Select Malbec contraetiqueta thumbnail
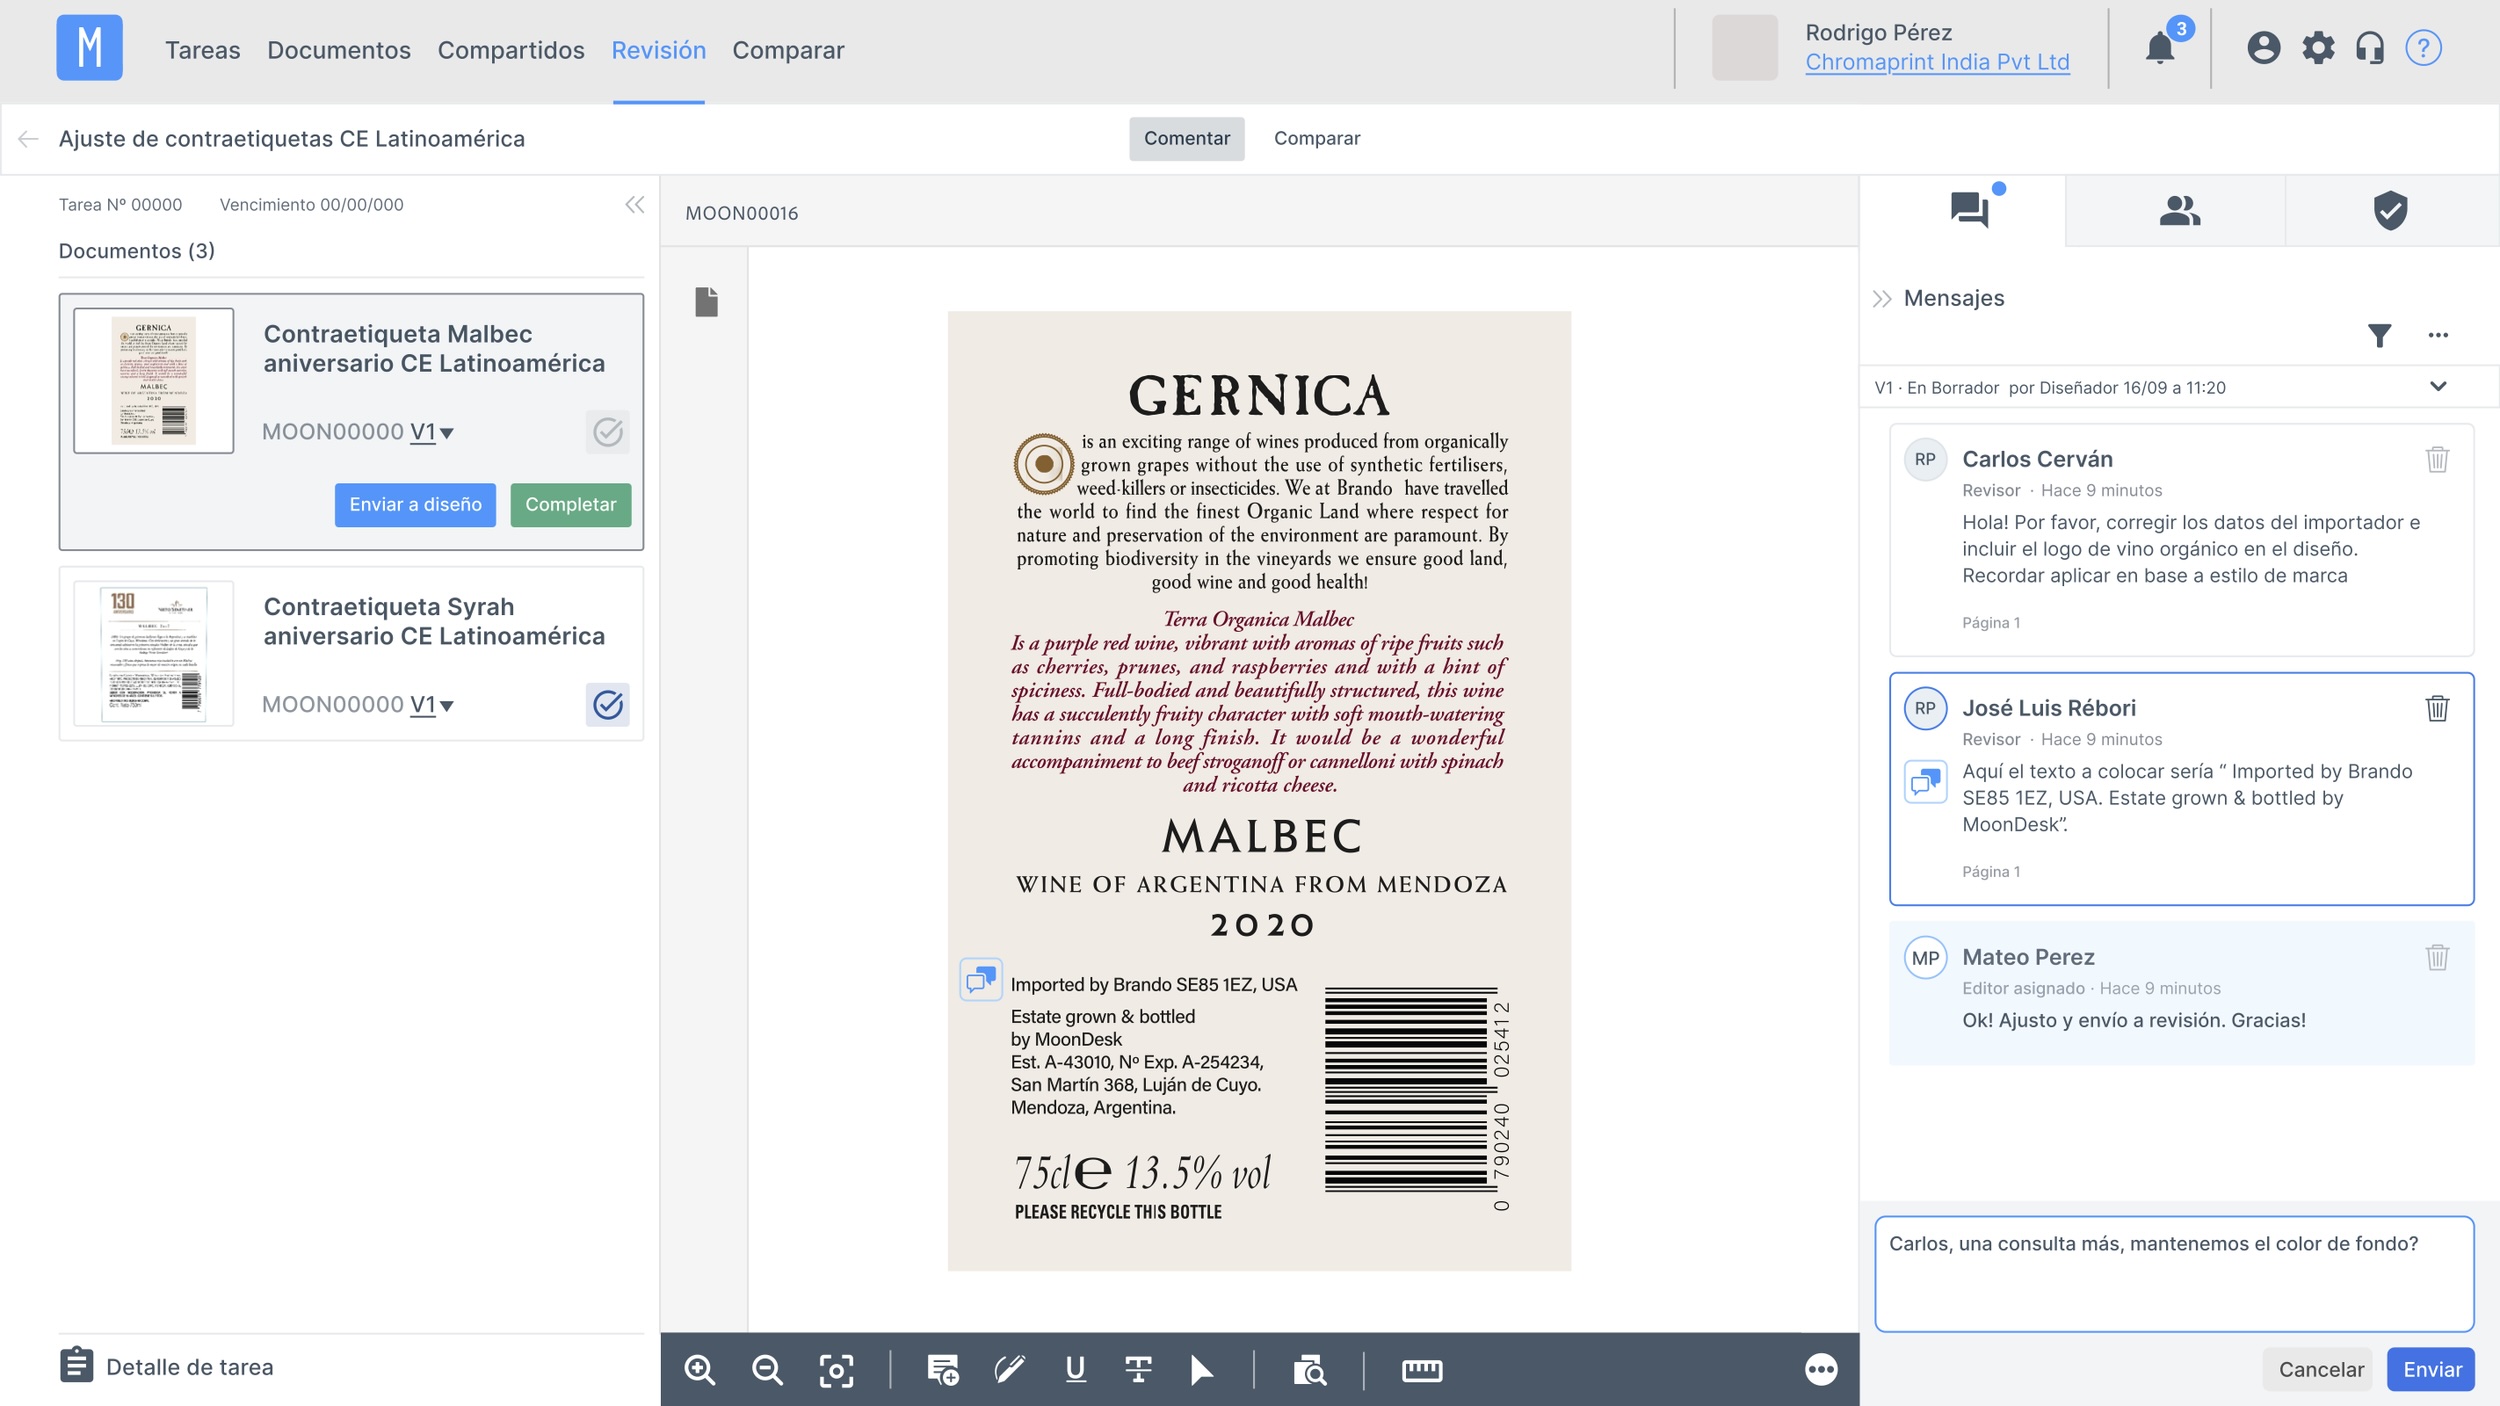 coord(154,381)
